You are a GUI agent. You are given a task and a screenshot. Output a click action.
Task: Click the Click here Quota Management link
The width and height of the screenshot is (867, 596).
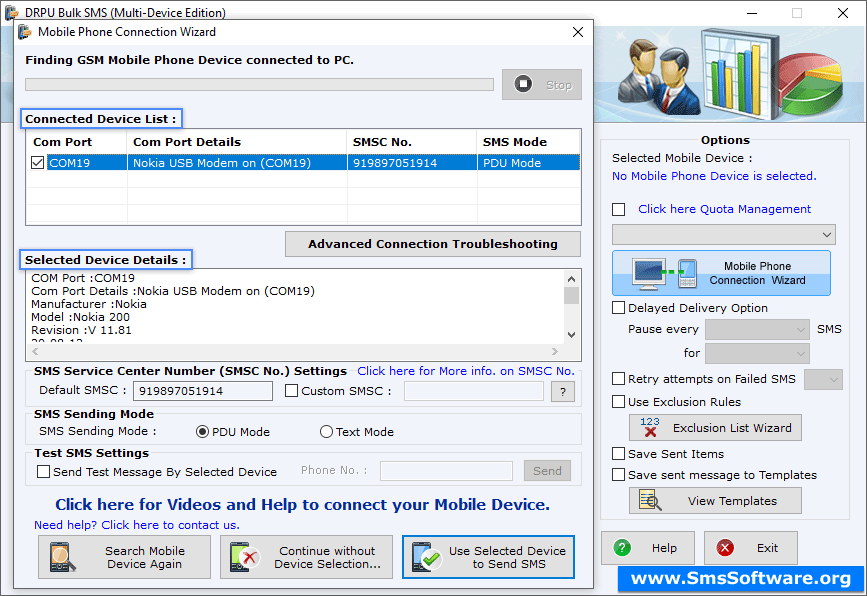point(724,209)
